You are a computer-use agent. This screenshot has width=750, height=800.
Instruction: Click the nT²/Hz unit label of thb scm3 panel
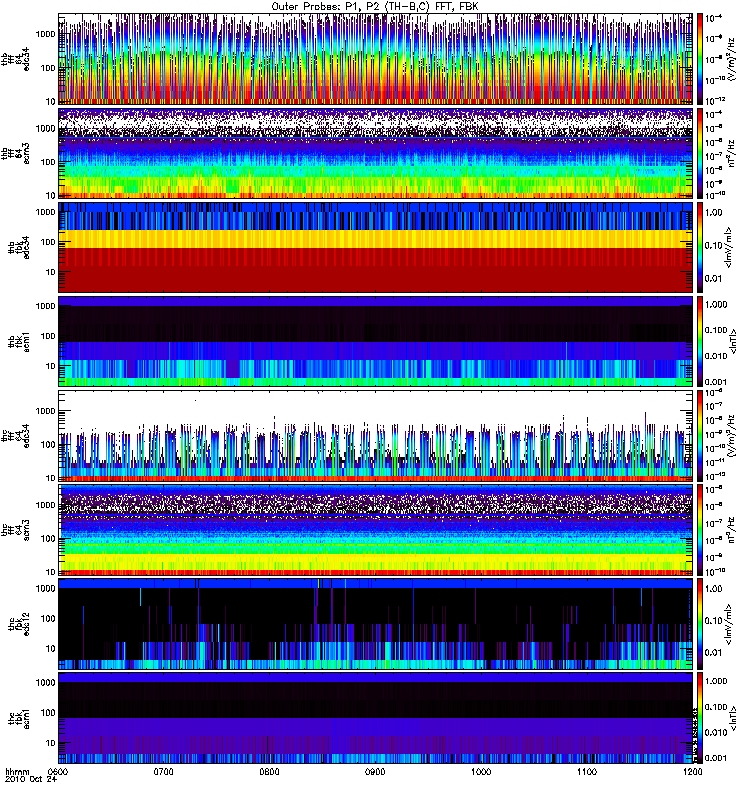(732, 153)
